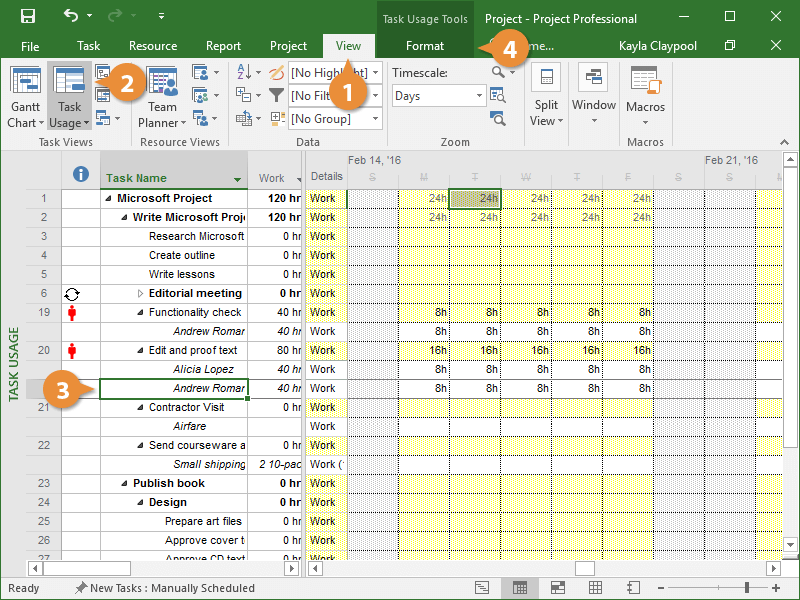
Task: Open the File menu
Action: (30, 46)
